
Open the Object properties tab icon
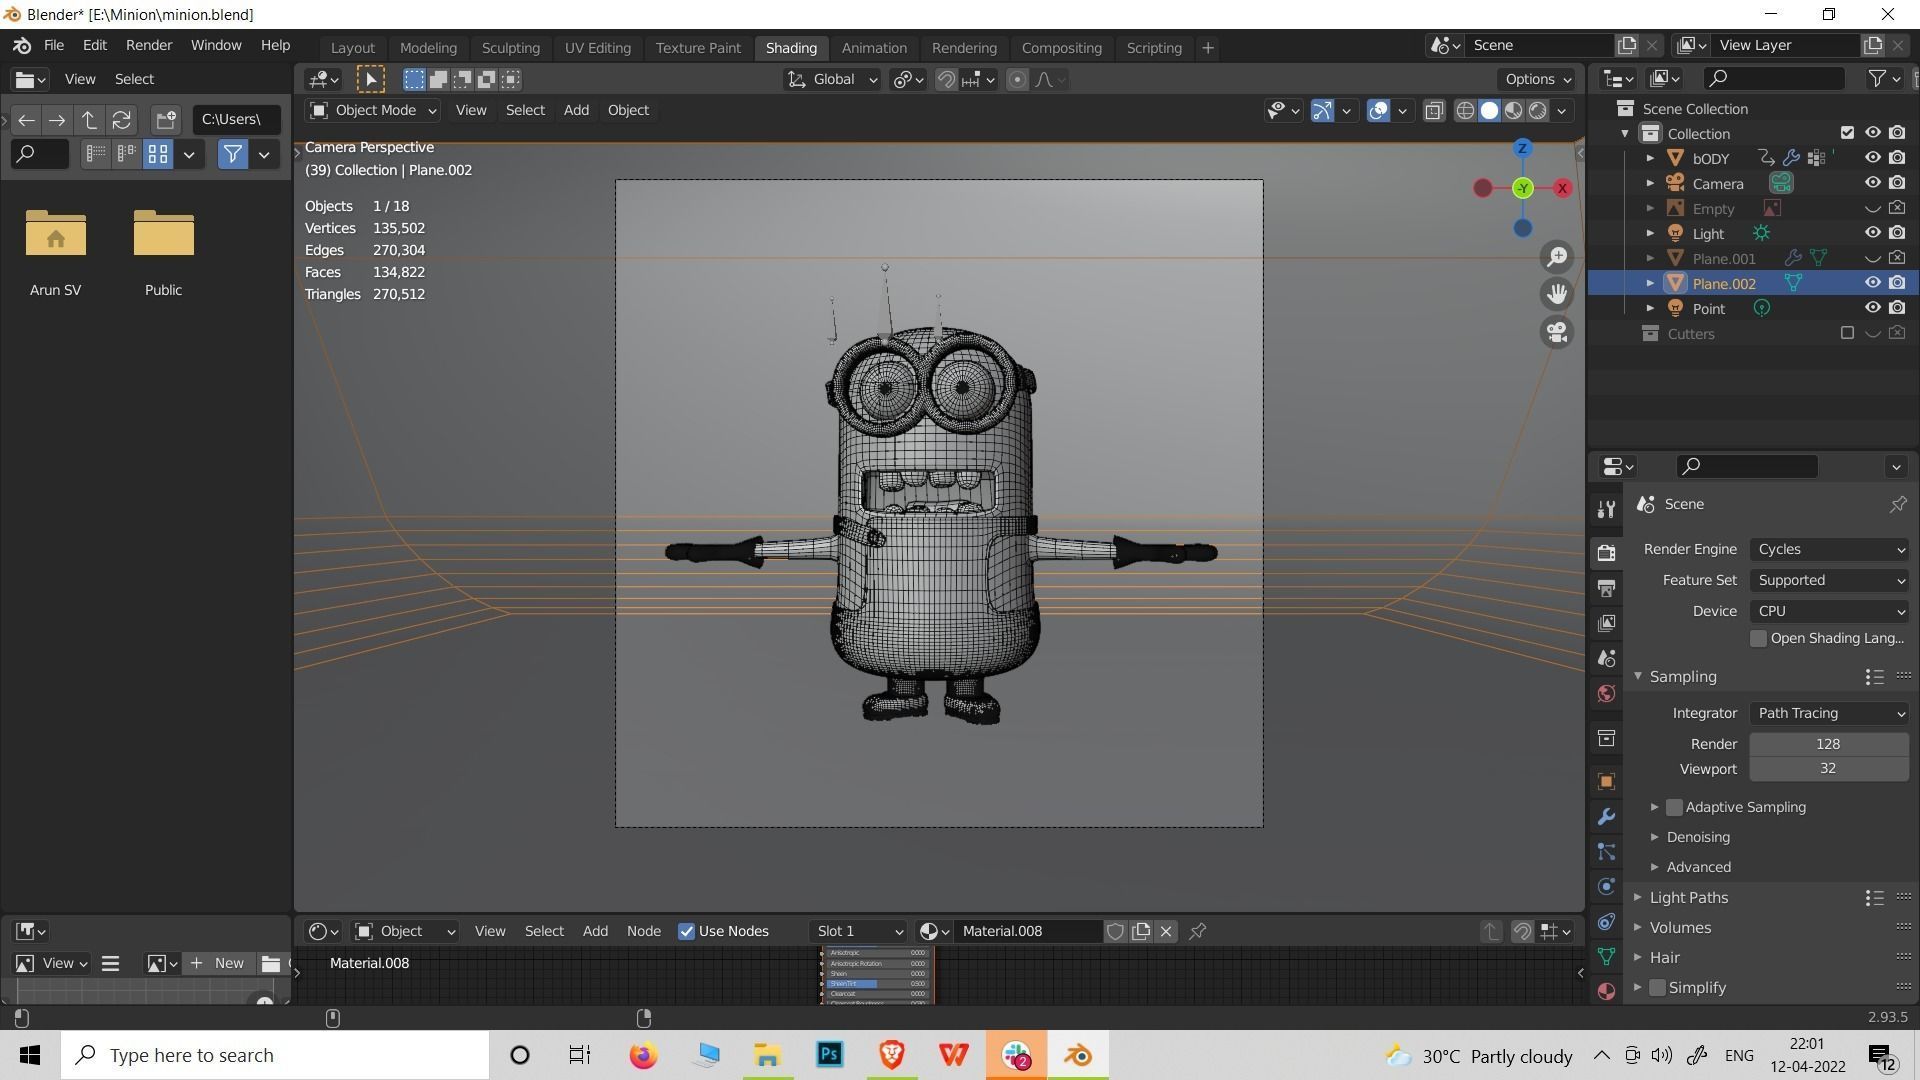click(x=1606, y=781)
